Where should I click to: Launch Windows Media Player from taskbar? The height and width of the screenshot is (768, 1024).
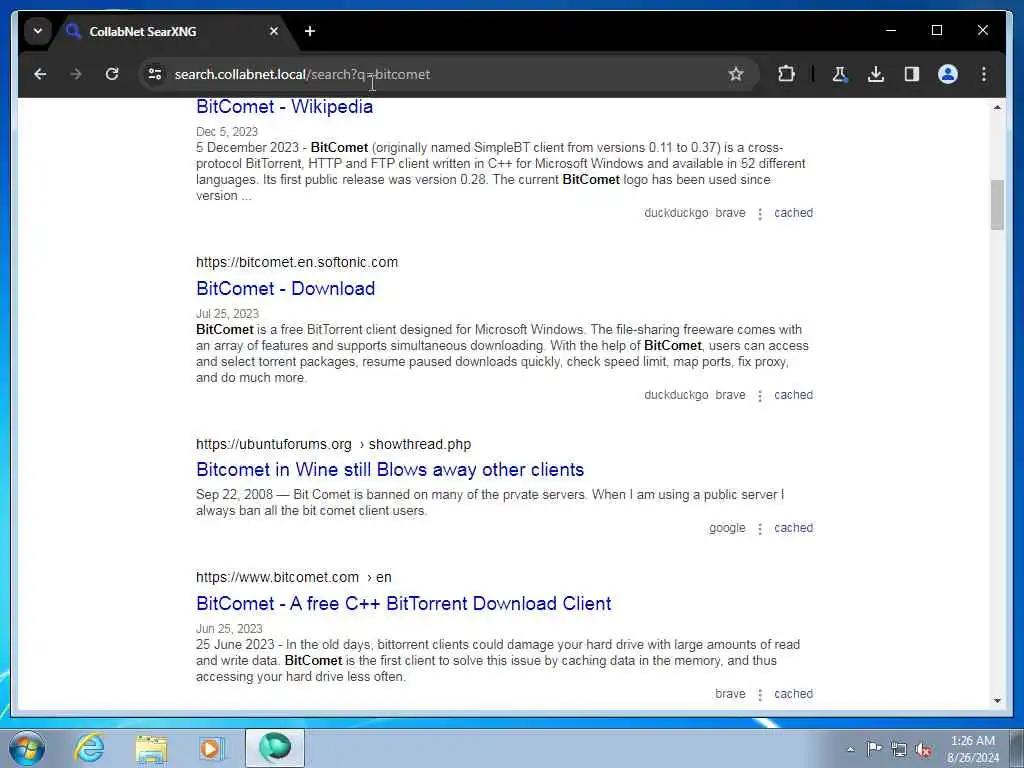211,748
